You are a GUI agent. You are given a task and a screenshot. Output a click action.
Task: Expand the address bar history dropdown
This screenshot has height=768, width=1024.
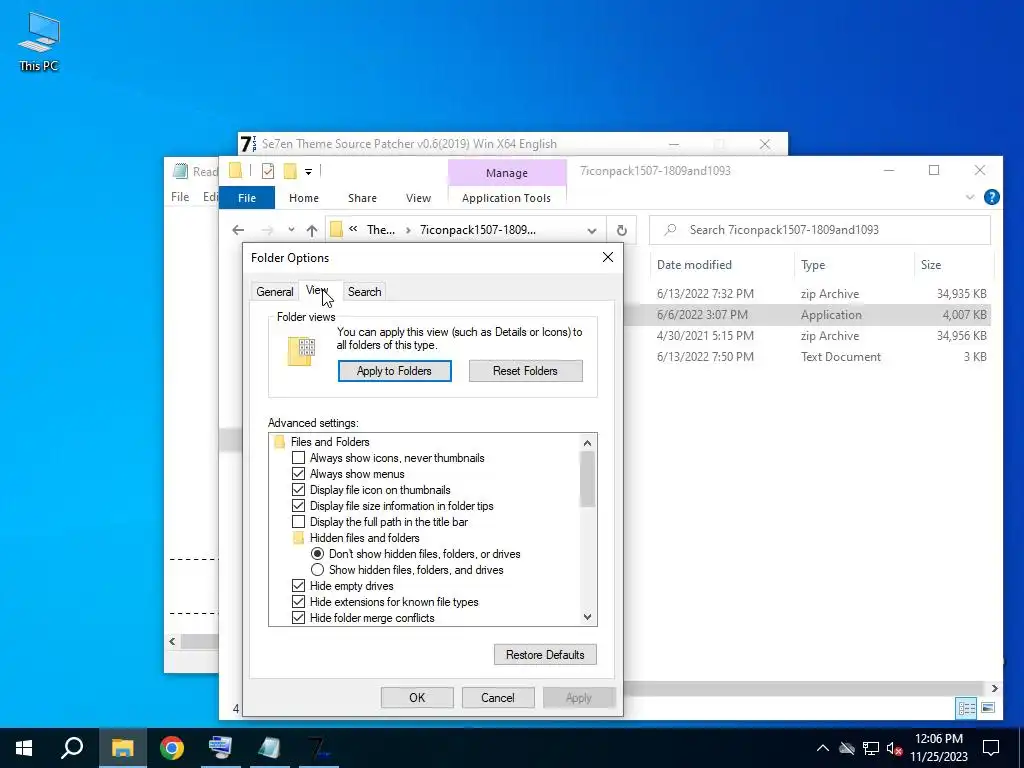point(592,230)
